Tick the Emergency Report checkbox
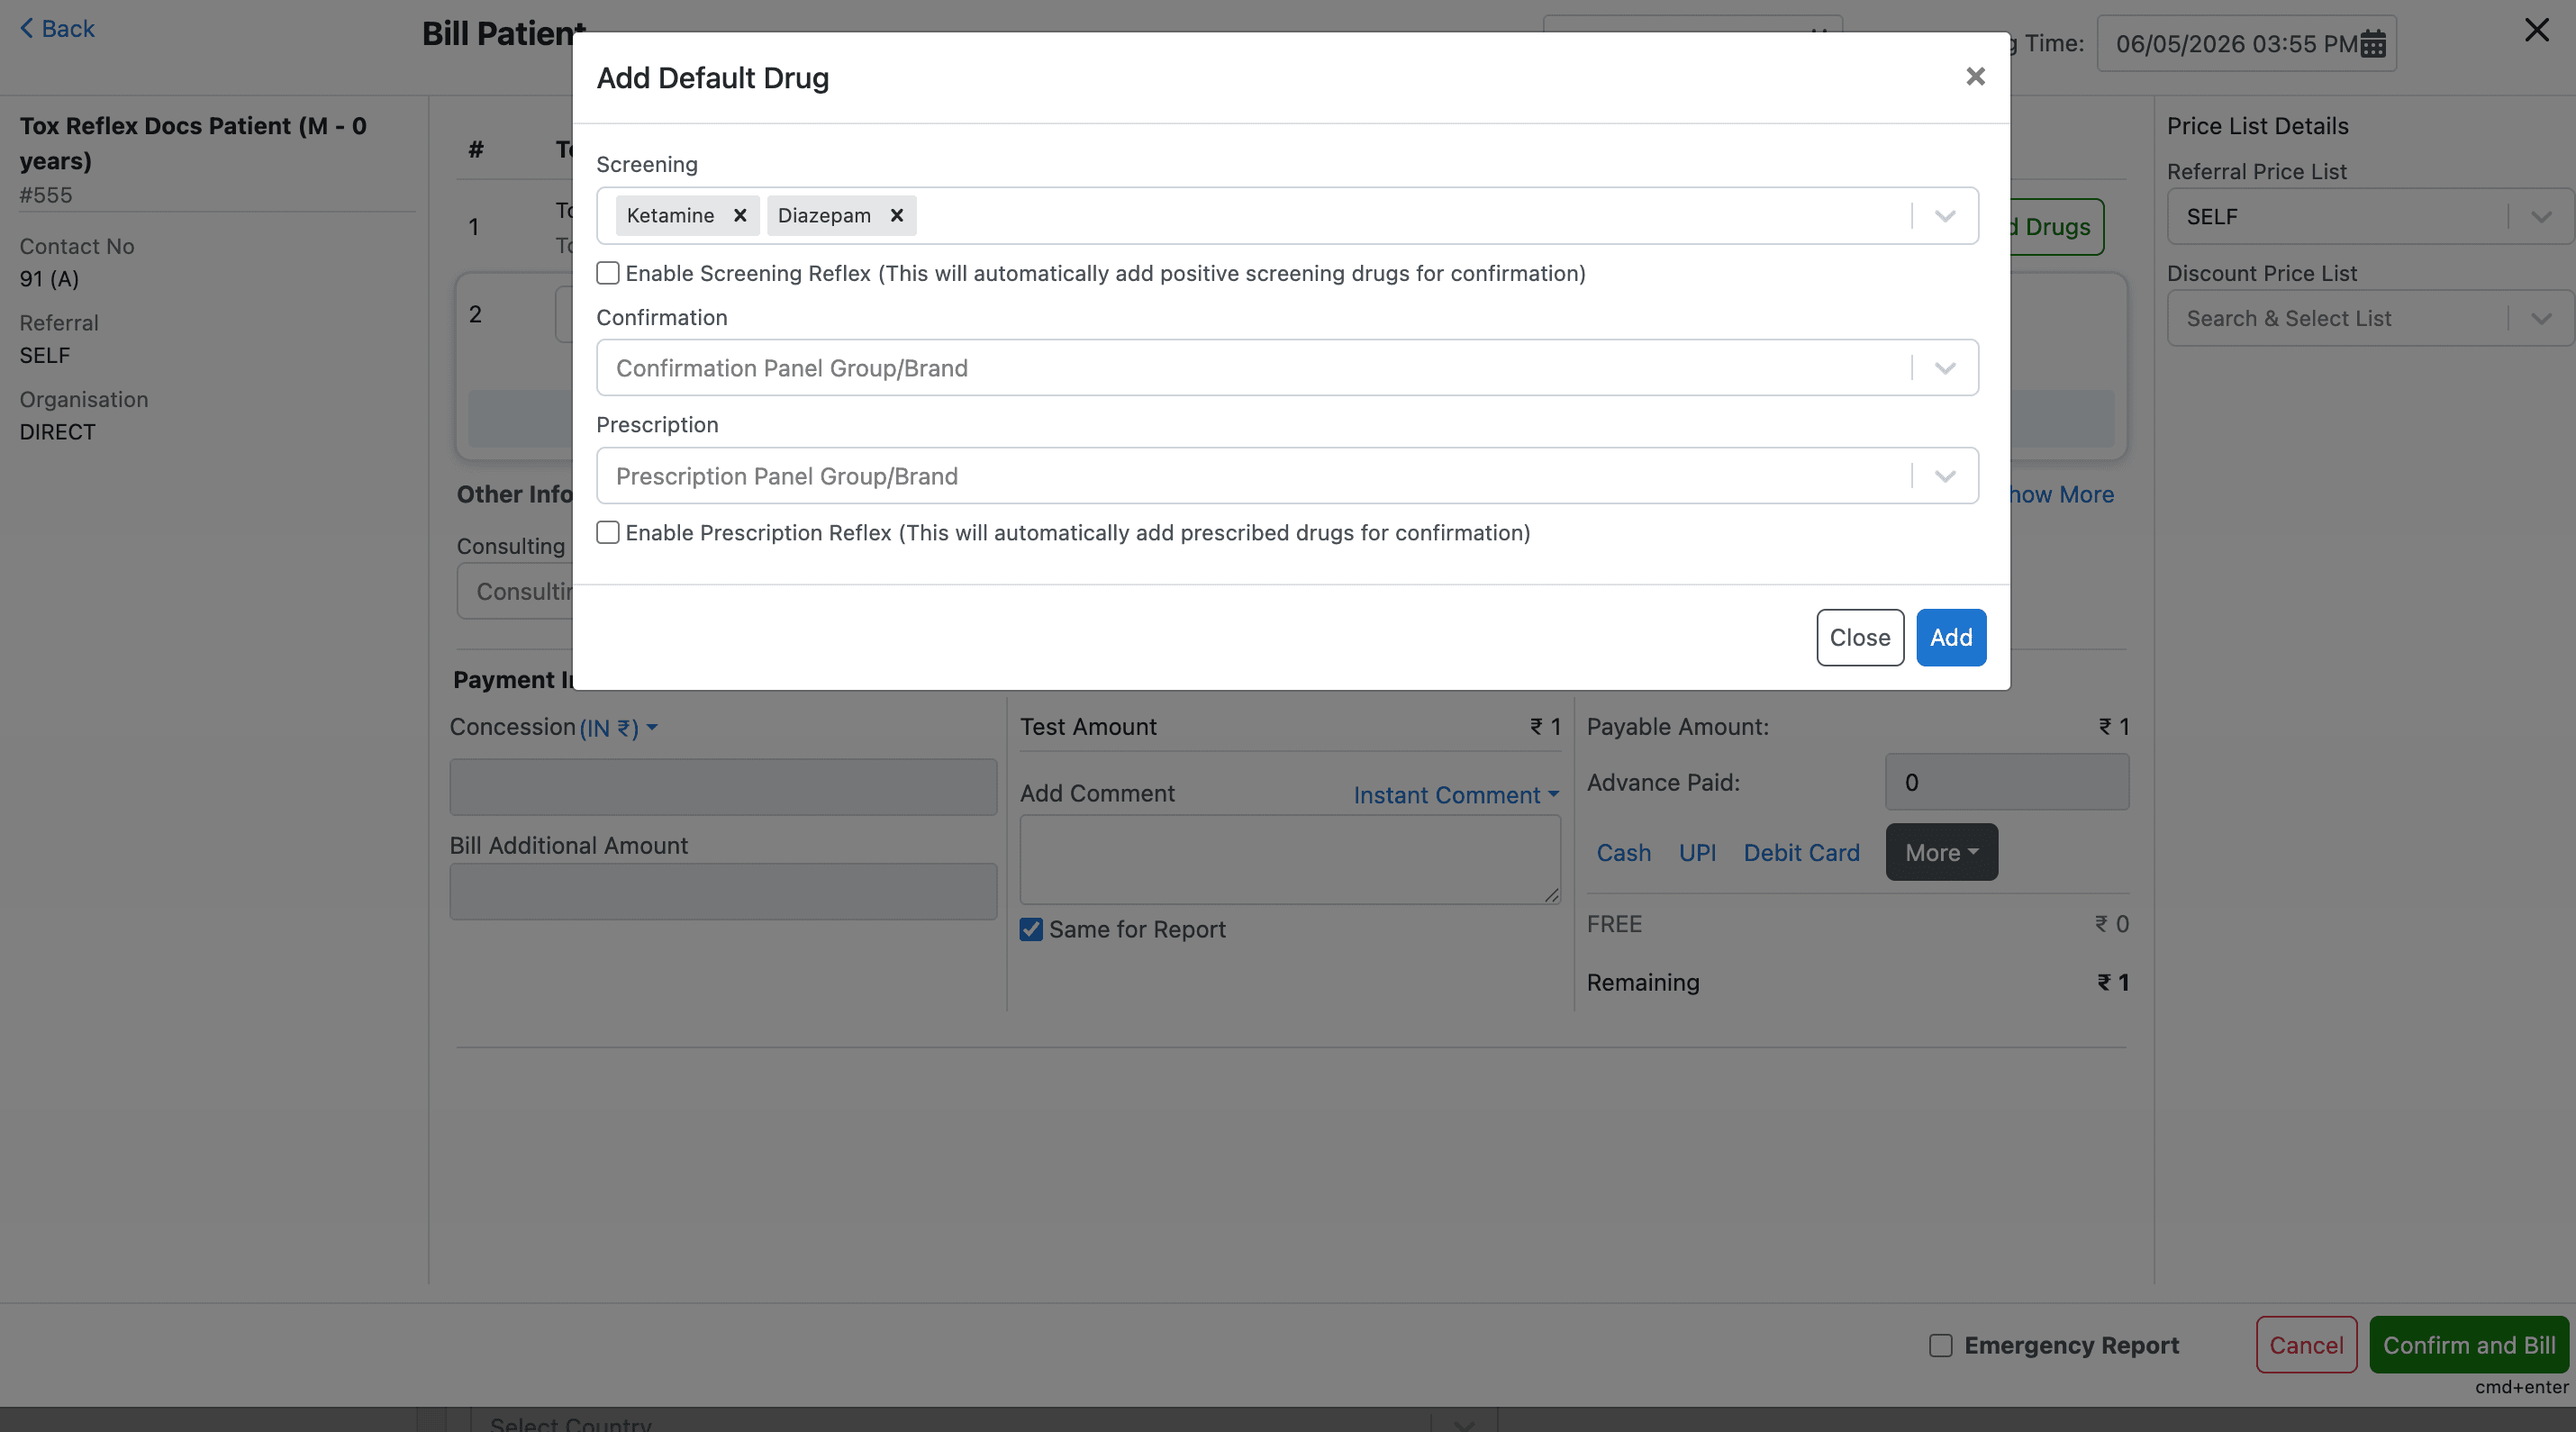The width and height of the screenshot is (2576, 1432). tap(1941, 1345)
